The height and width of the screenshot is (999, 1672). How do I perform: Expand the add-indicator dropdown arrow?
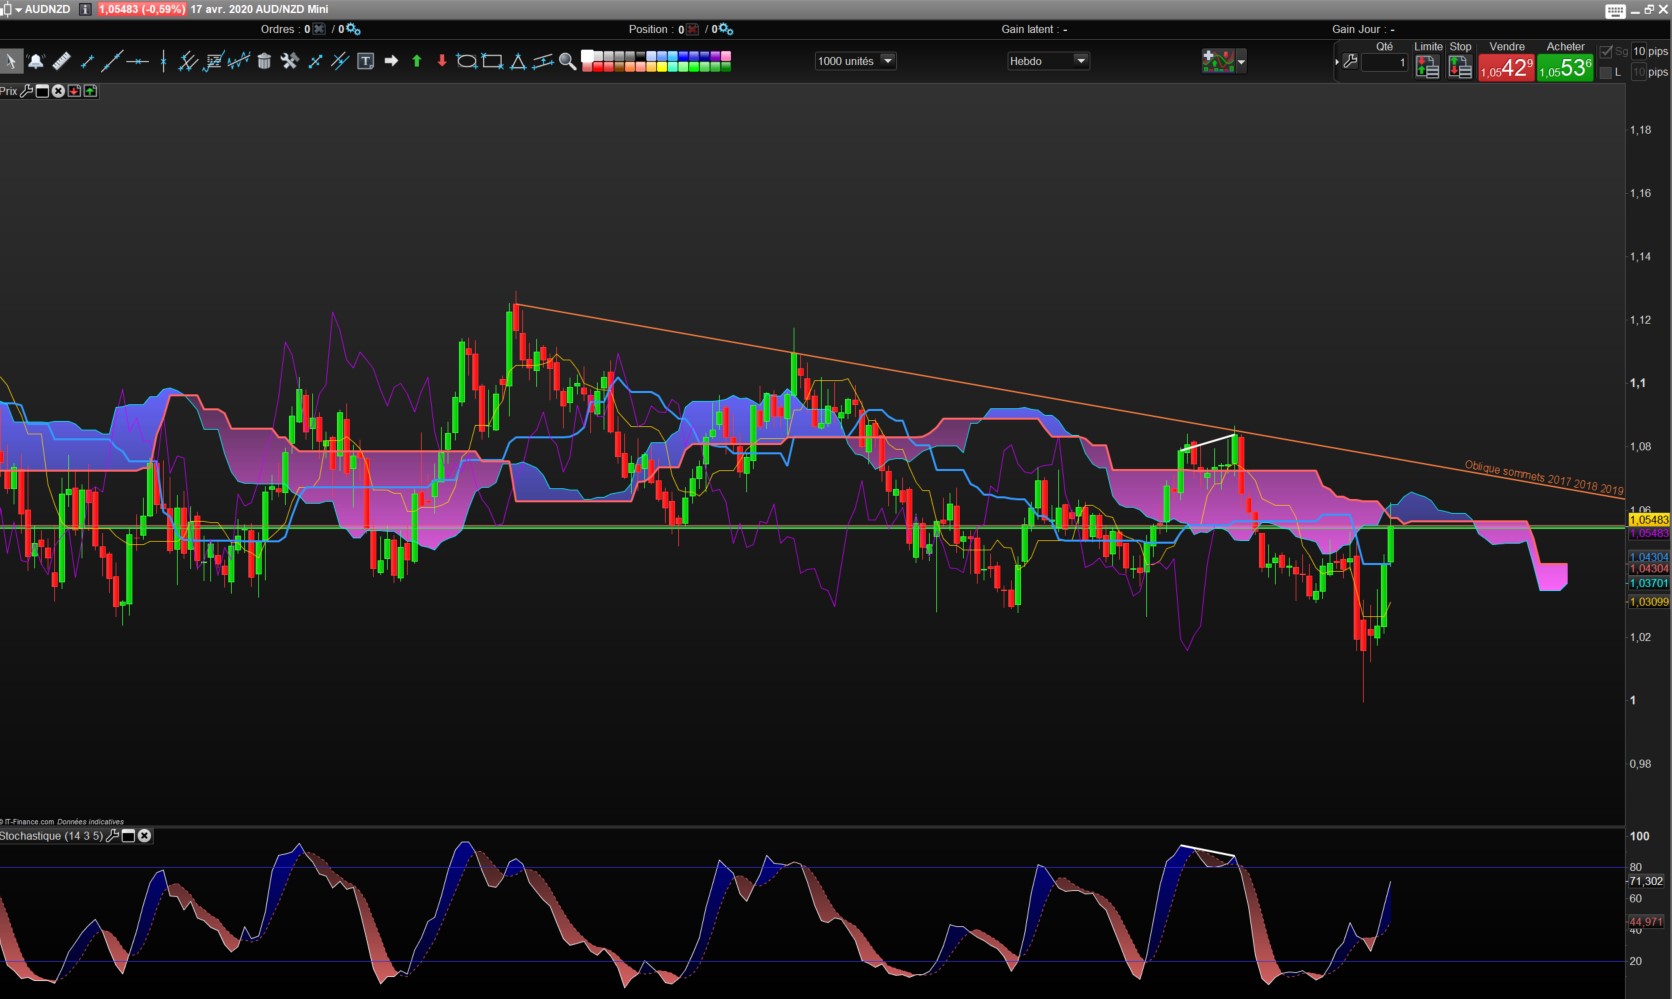1241,62
